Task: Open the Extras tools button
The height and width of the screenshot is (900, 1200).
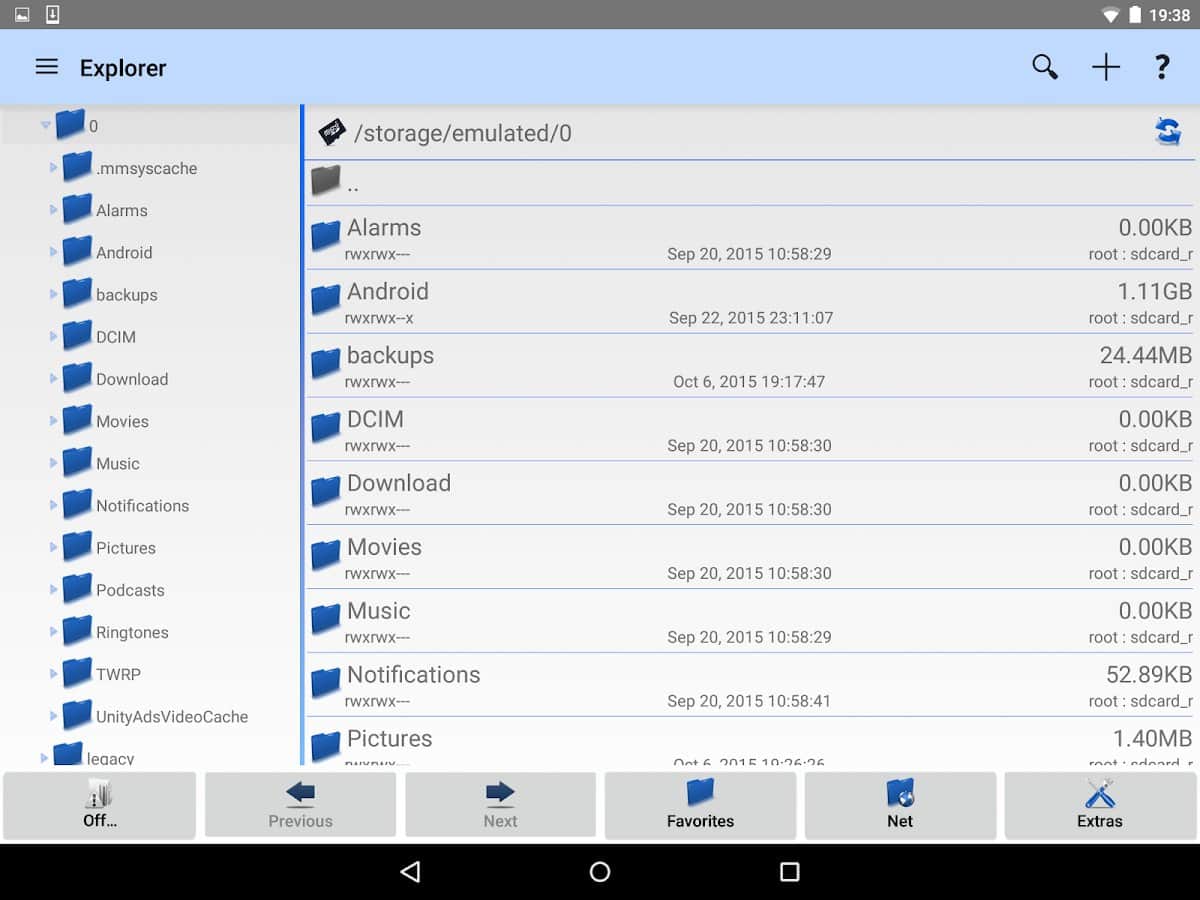Action: point(1099,805)
